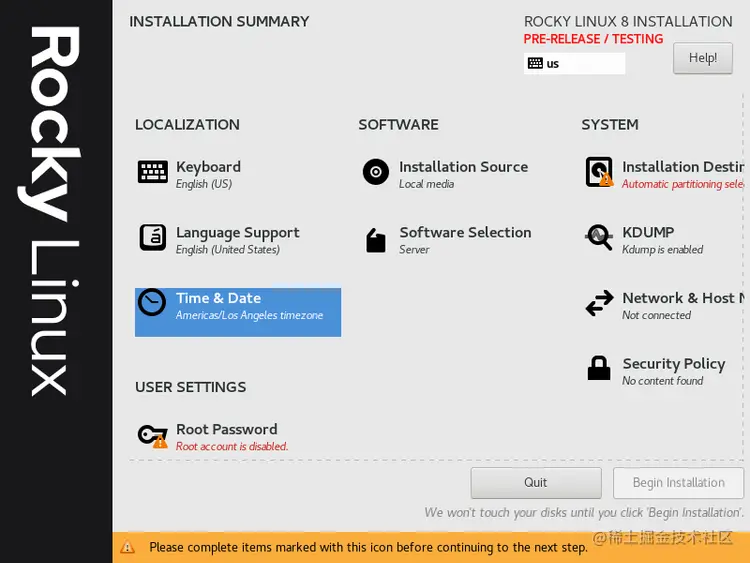
Task: Click the Time & Date clock icon
Action: click(x=152, y=302)
